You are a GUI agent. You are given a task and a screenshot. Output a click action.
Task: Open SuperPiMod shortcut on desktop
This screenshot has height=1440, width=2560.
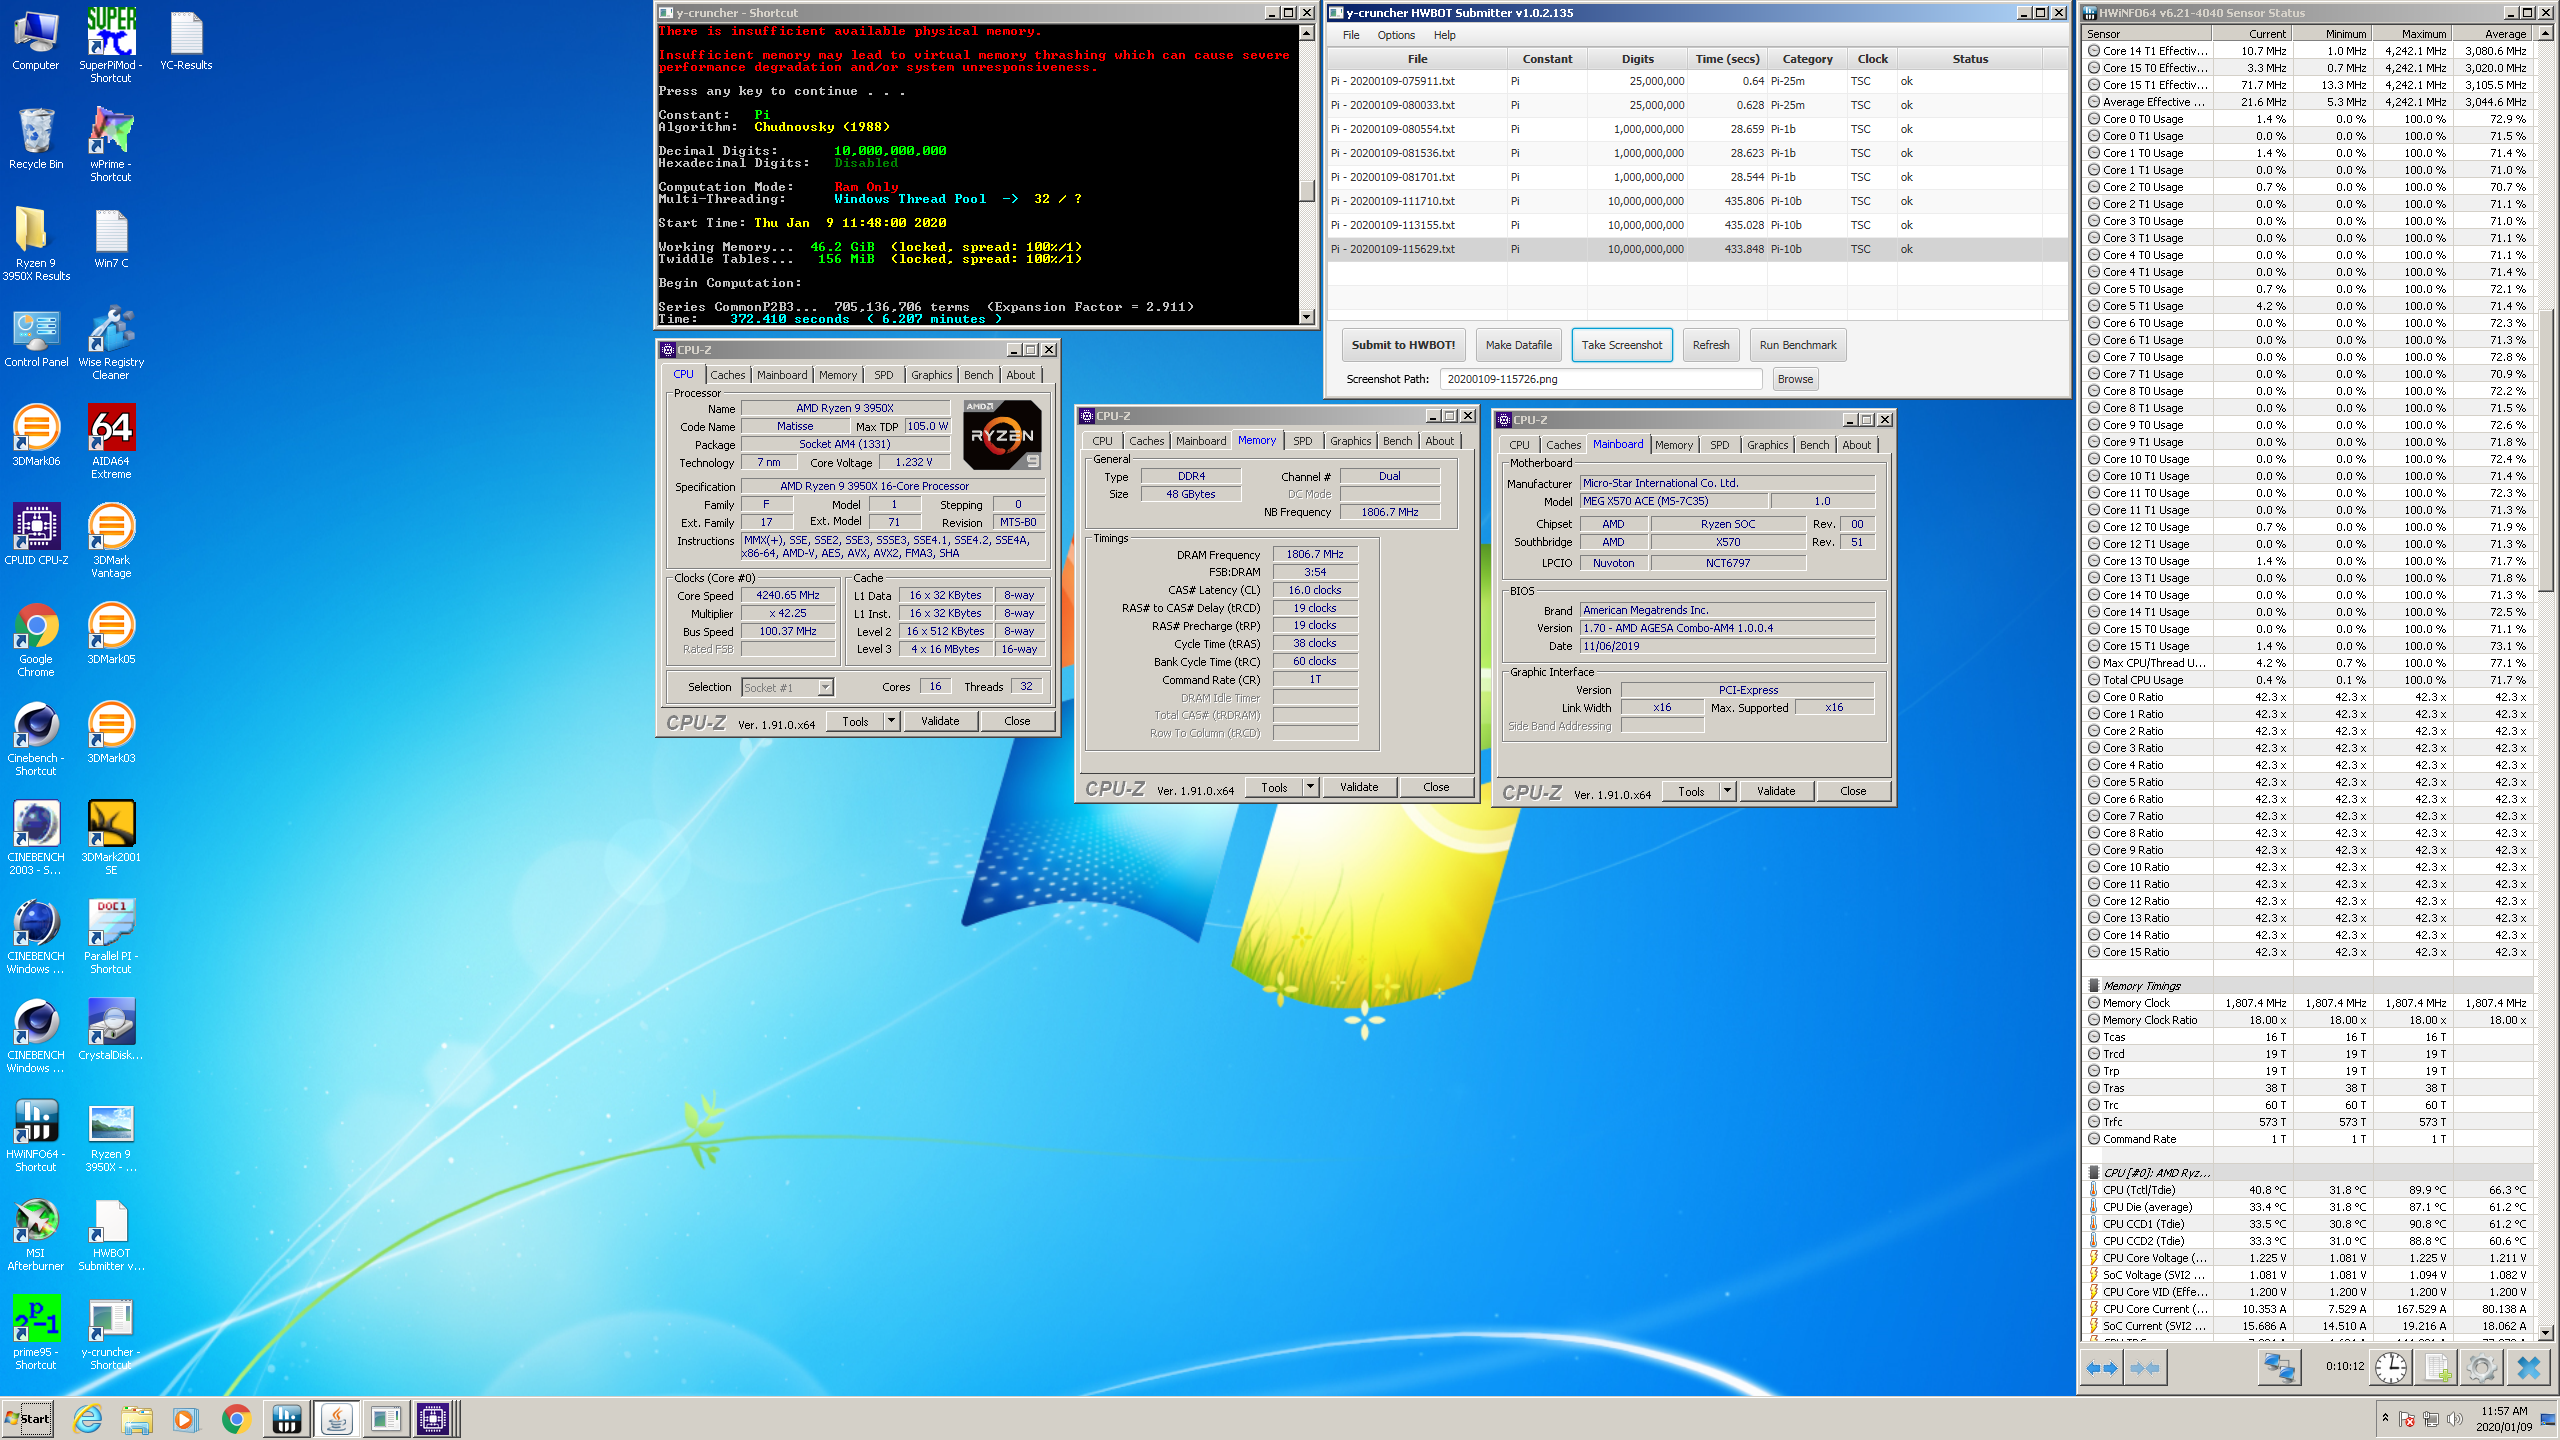pyautogui.click(x=111, y=46)
